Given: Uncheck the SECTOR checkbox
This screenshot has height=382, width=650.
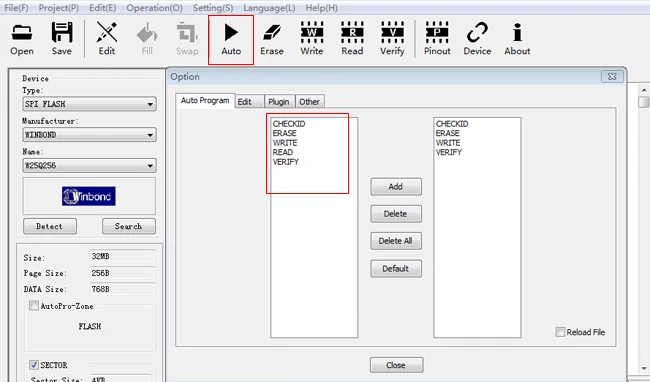Looking at the screenshot, I should click(x=34, y=365).
